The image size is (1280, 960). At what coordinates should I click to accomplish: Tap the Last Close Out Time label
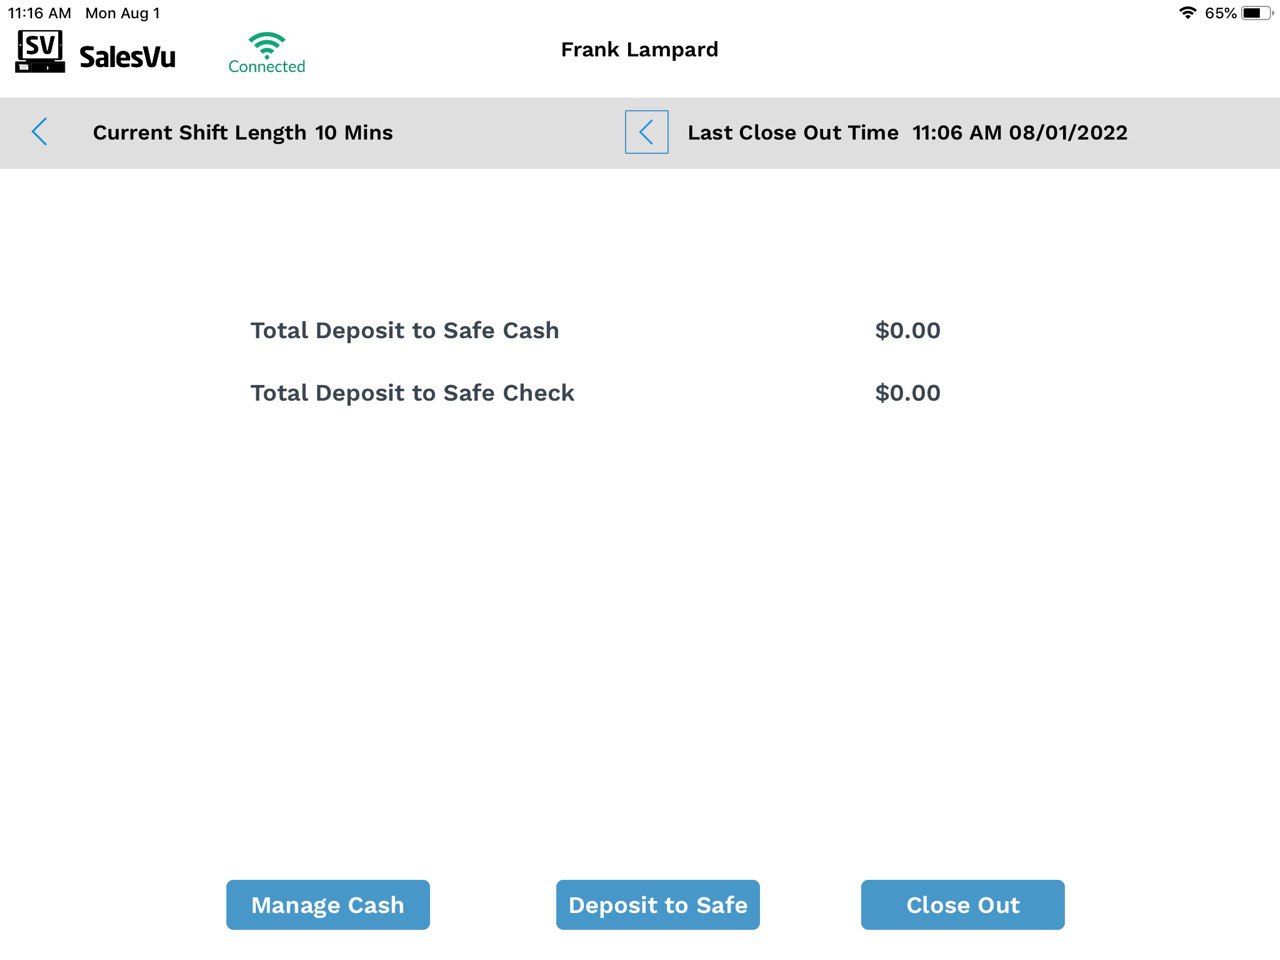point(793,133)
